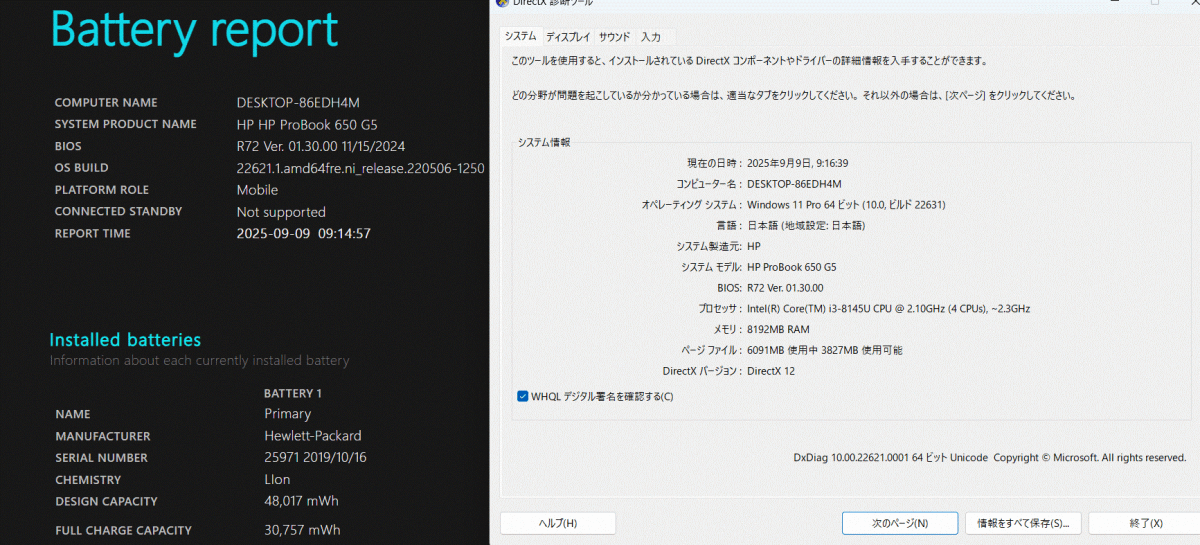Click the DirectX diagnostic tool title icon
Image resolution: width=1200 pixels, height=545 pixels.
coord(502,3)
